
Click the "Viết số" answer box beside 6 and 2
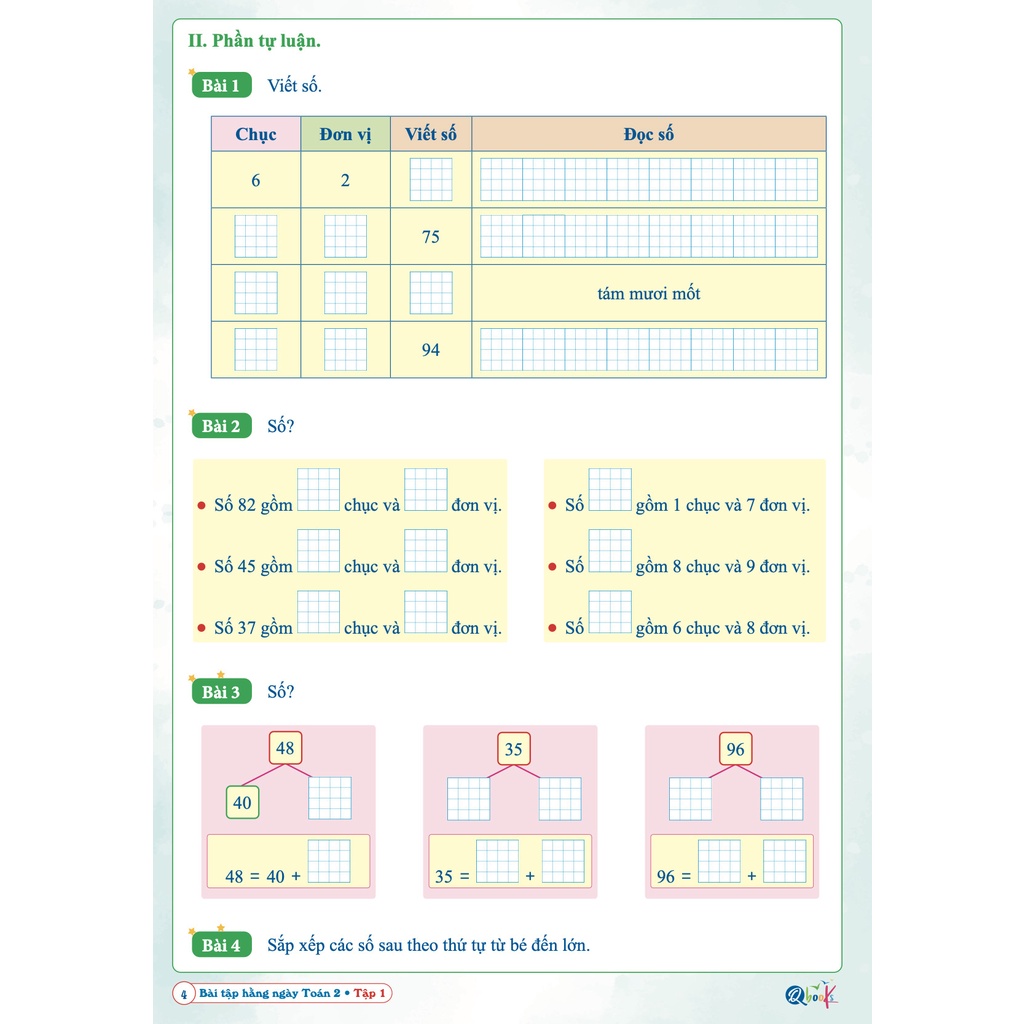point(430,180)
